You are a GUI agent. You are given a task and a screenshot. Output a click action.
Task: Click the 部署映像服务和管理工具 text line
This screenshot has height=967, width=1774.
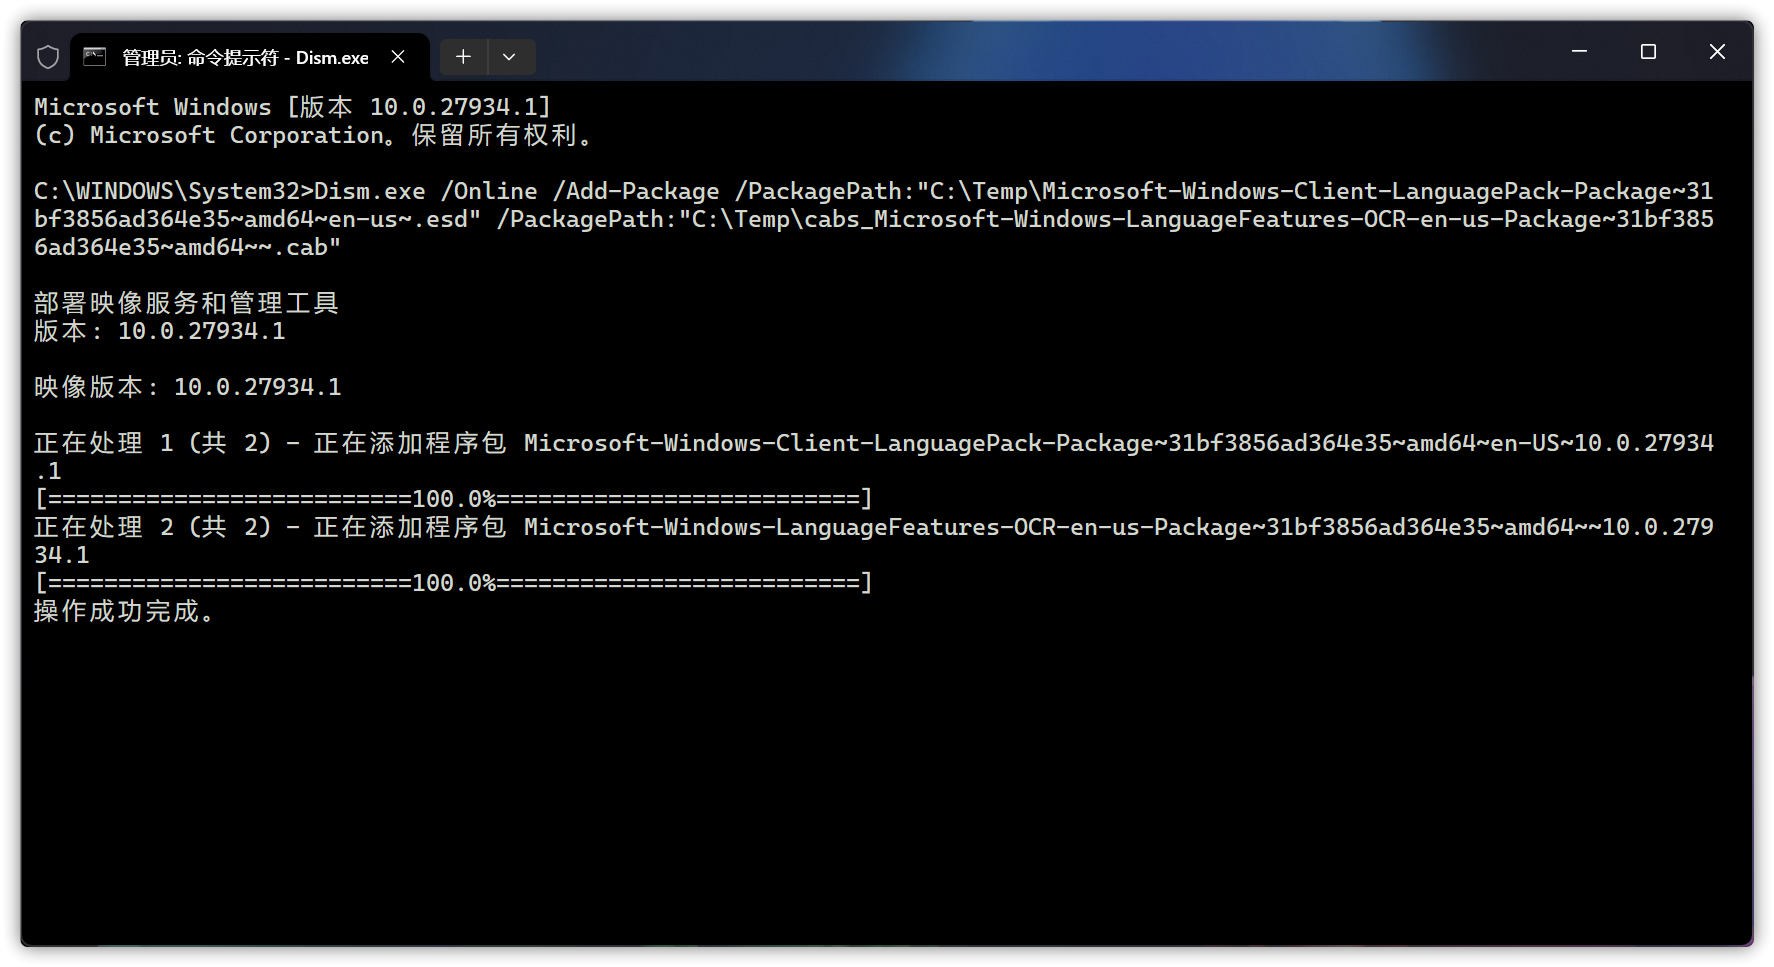tap(185, 302)
